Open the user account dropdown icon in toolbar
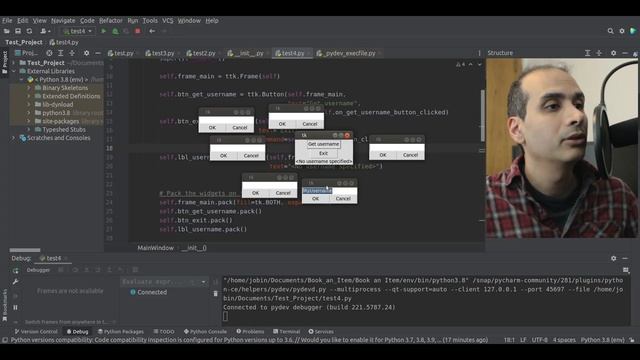The width and height of the screenshot is (640, 360). pyautogui.click(x=45, y=31)
